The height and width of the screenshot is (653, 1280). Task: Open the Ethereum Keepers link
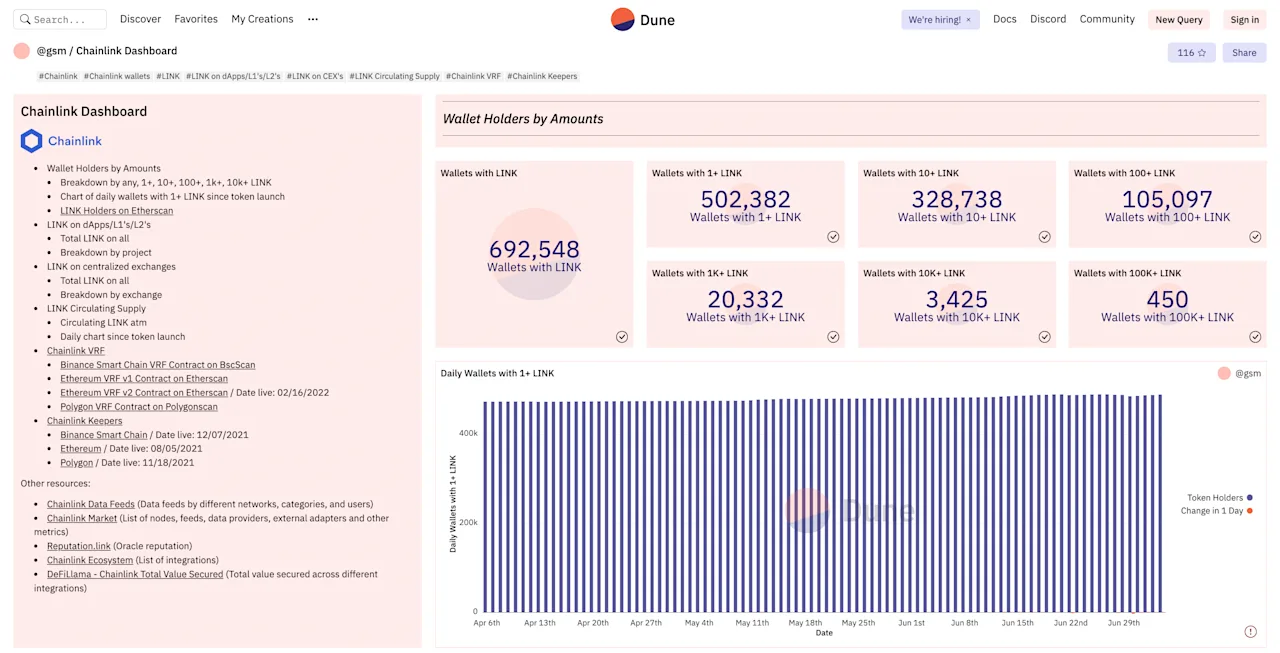tap(80, 449)
